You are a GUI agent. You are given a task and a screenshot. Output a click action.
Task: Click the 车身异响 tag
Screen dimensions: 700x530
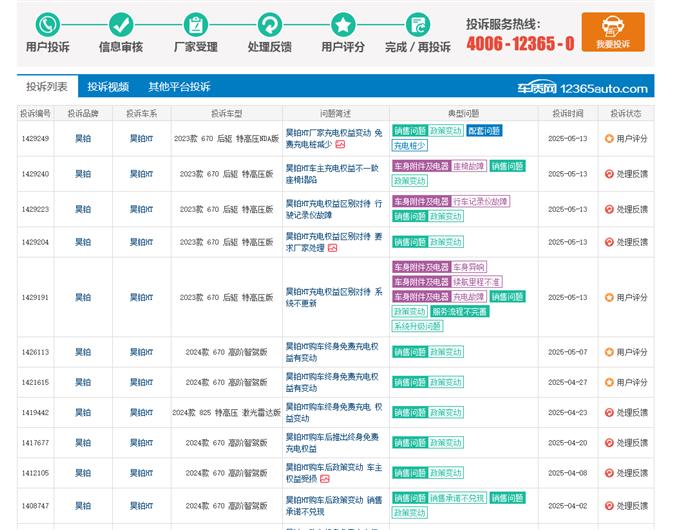[469, 267]
